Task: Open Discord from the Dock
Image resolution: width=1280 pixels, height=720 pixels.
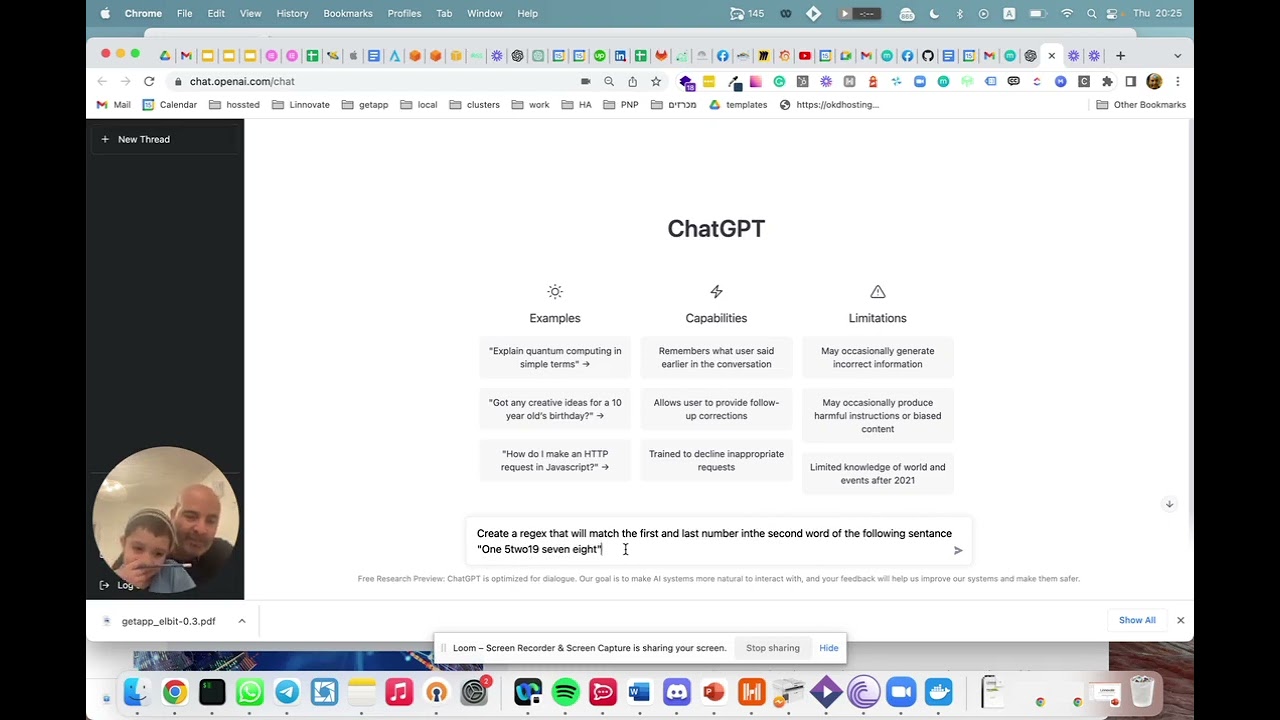Action: click(x=677, y=692)
